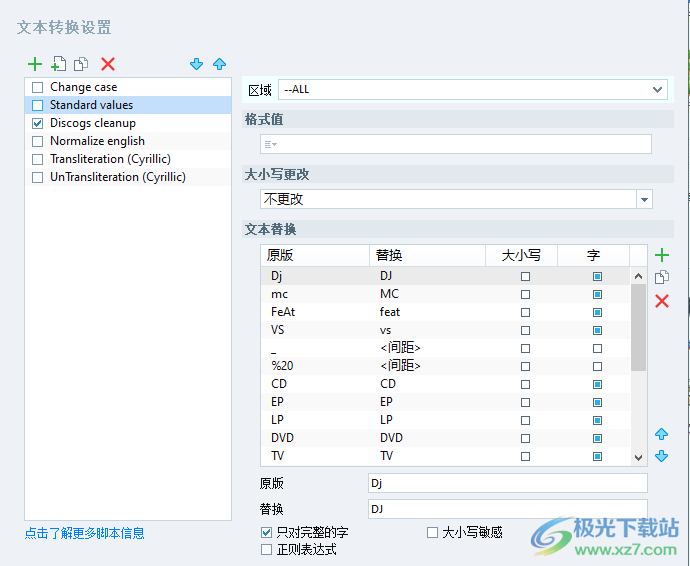The image size is (690, 566).
Task: Open the format value insert menu icon
Action: (x=271, y=144)
